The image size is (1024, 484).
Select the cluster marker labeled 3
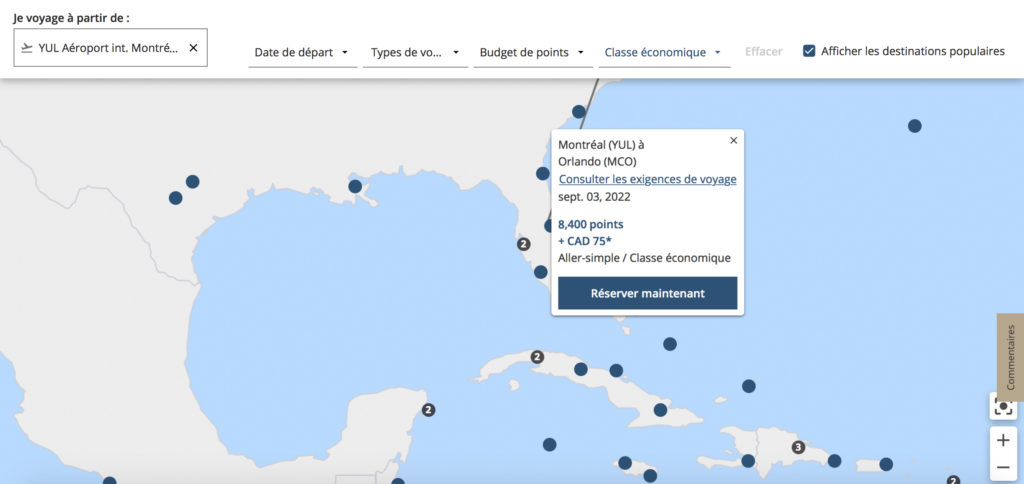click(798, 447)
